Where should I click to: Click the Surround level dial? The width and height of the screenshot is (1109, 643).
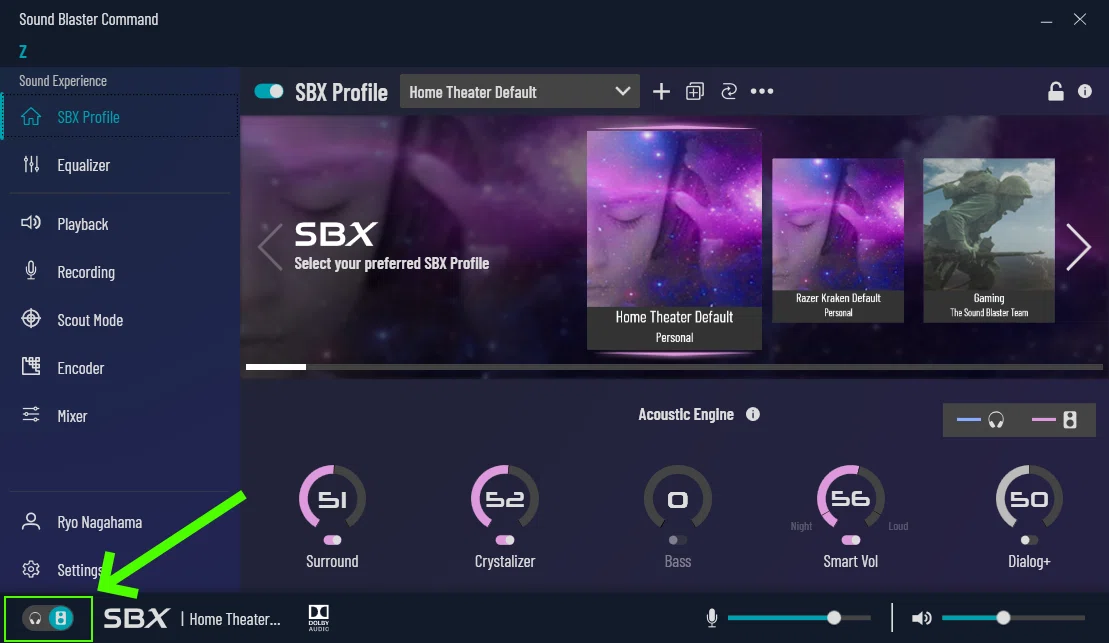click(x=332, y=498)
